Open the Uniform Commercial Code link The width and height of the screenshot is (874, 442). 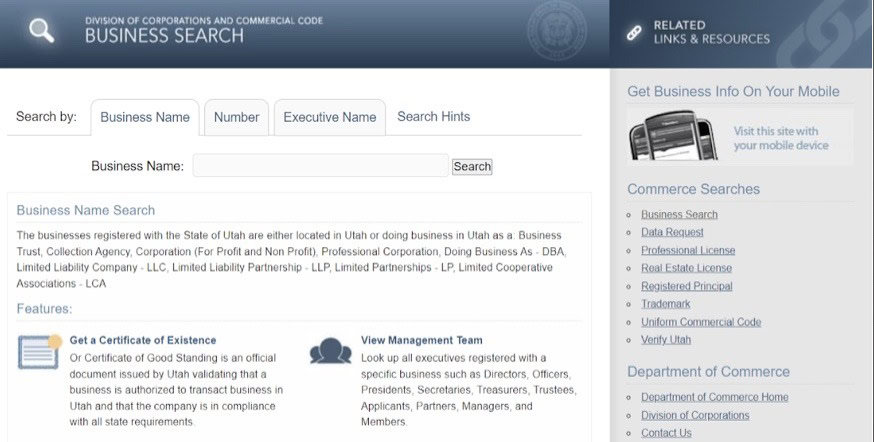point(700,322)
